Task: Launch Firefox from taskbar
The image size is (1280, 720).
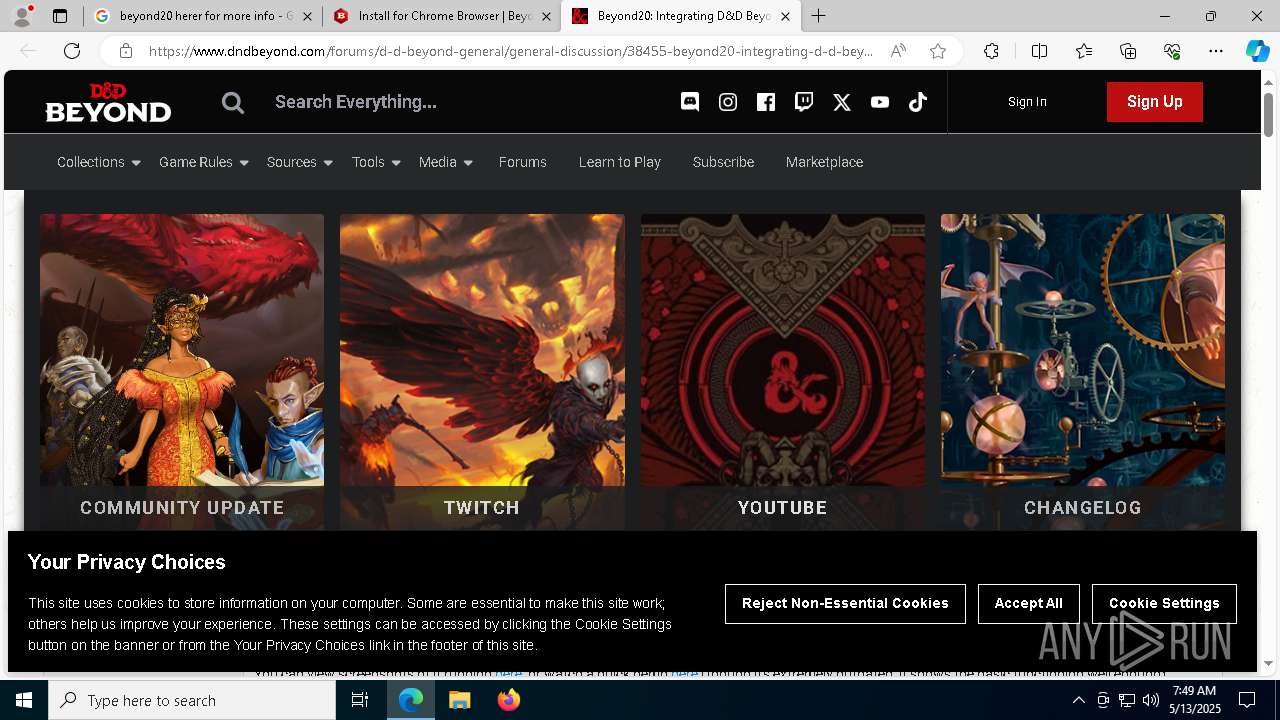Action: point(509,700)
